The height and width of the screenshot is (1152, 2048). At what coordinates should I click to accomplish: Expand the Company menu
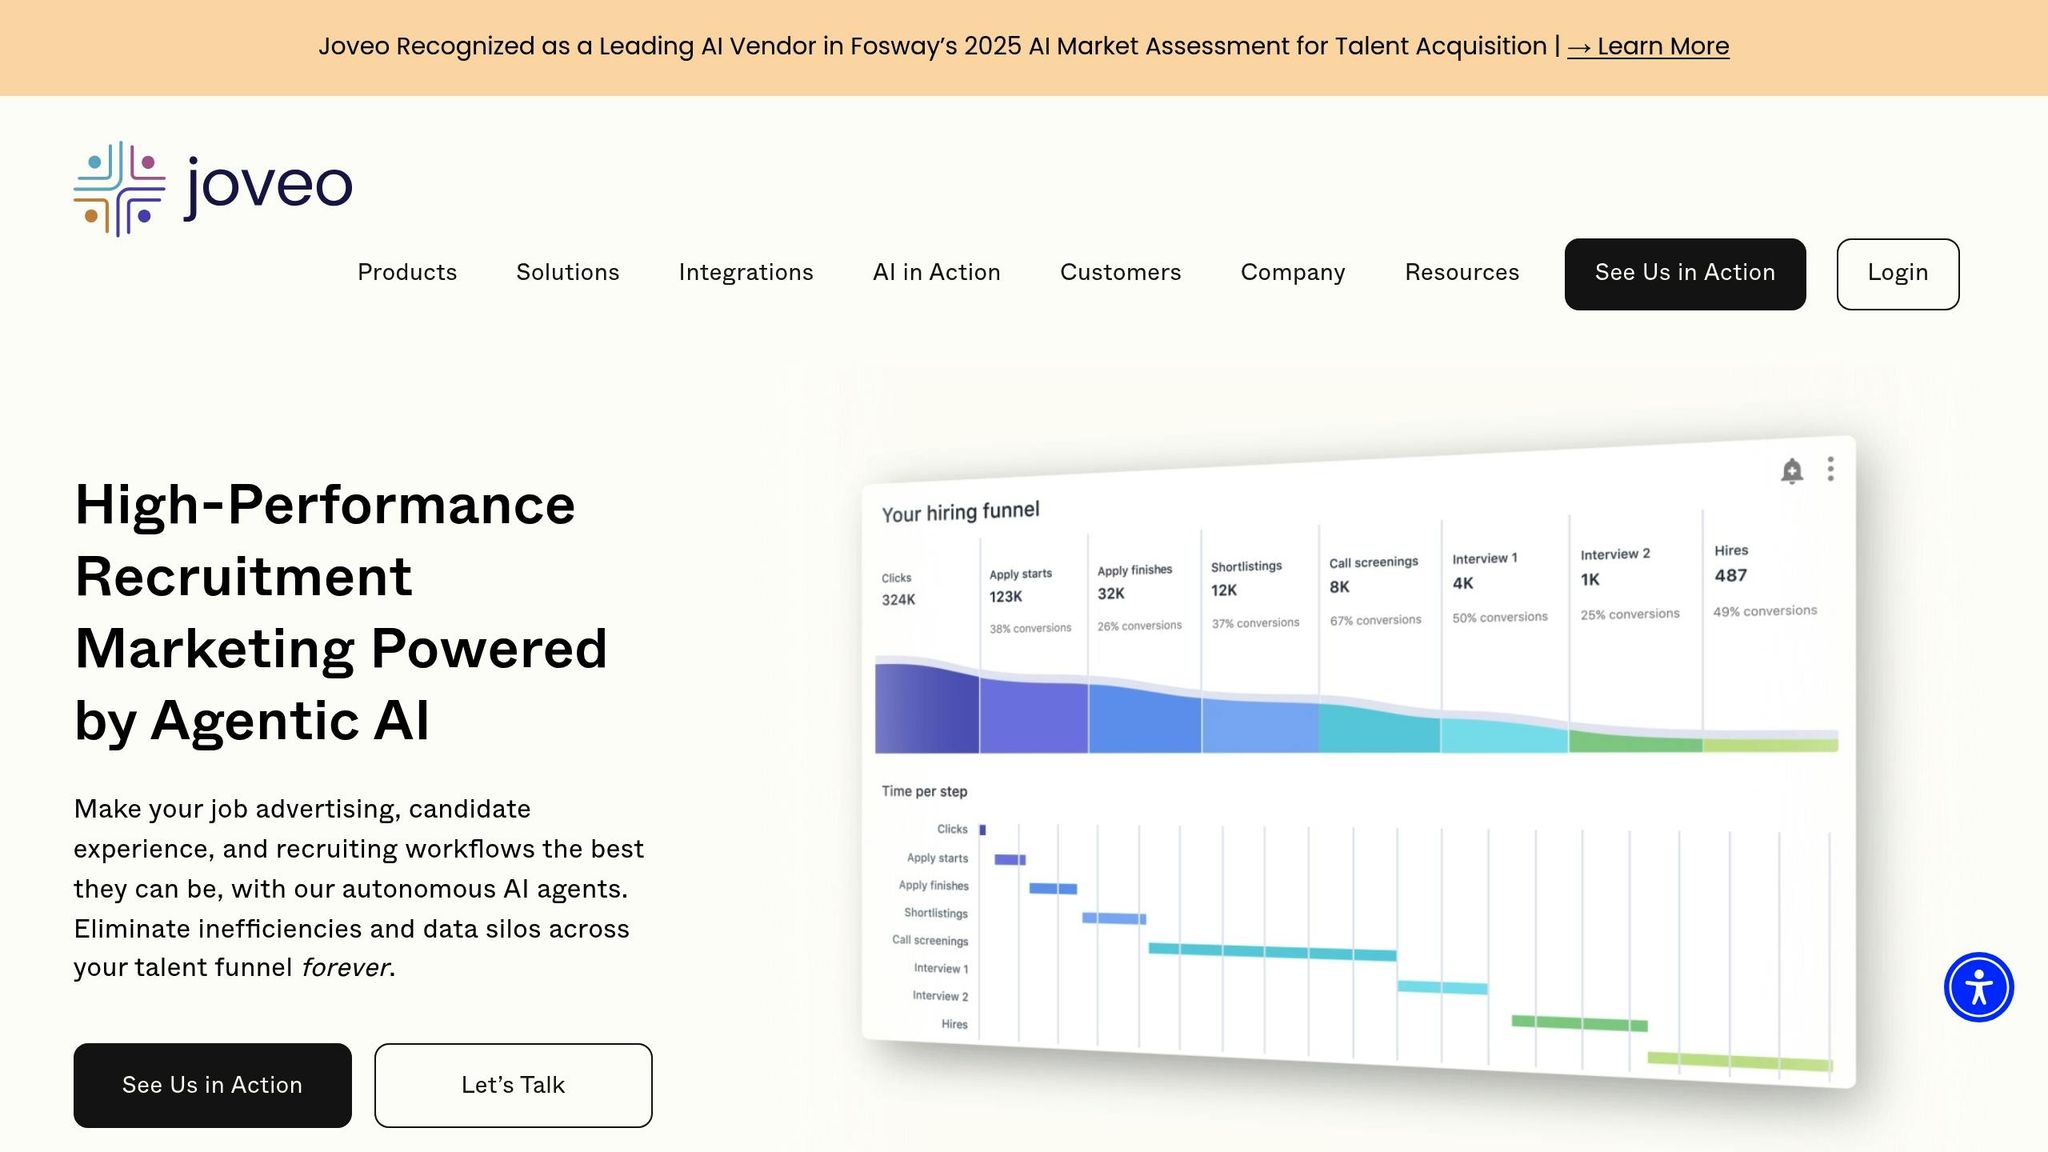pos(1292,272)
